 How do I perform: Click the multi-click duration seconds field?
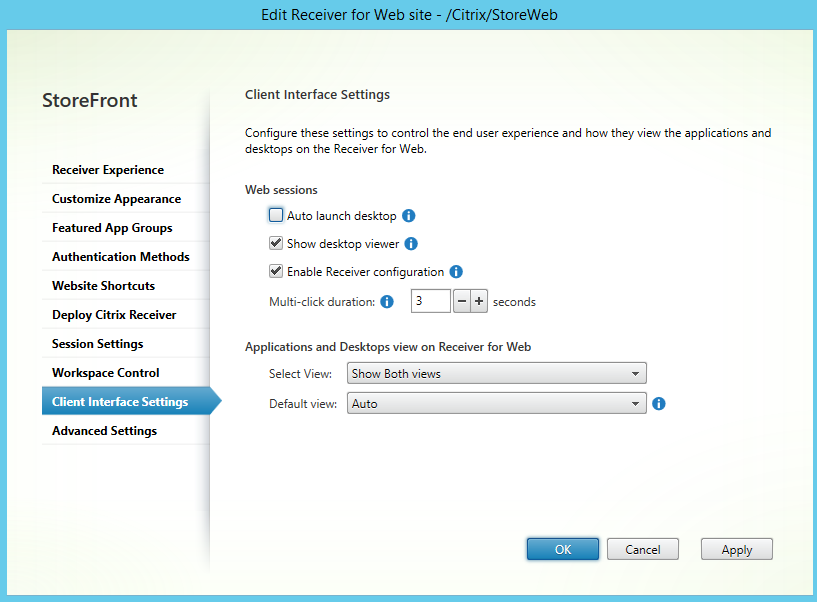click(431, 301)
